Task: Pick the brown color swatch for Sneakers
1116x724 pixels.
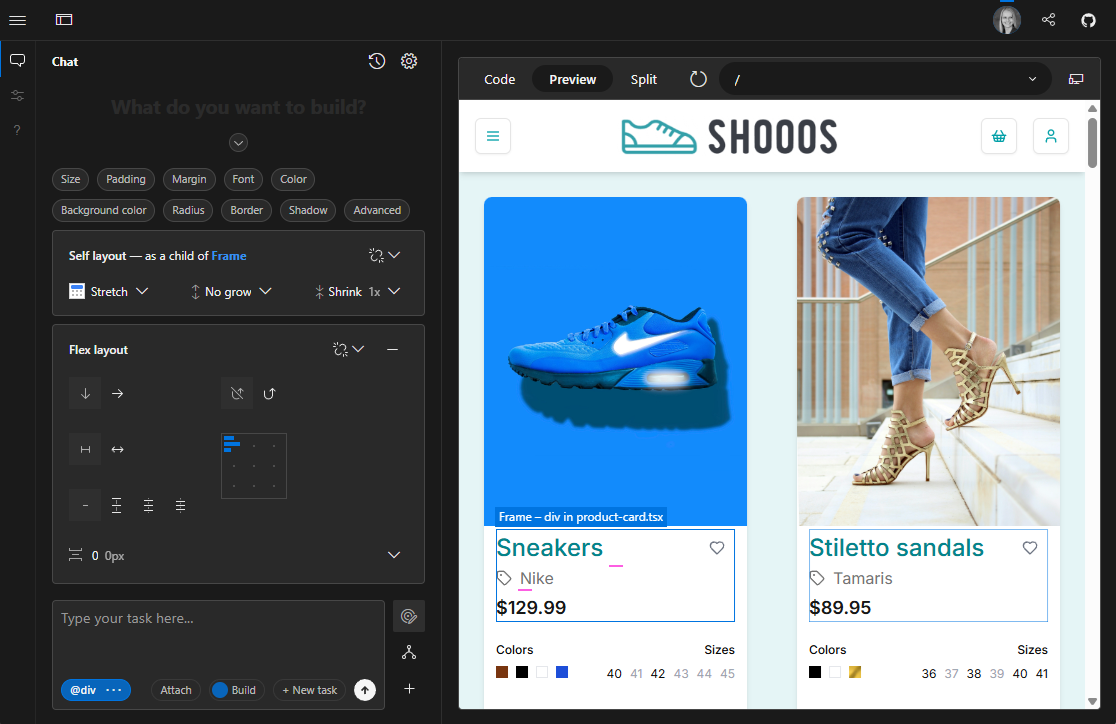Action: point(502,672)
